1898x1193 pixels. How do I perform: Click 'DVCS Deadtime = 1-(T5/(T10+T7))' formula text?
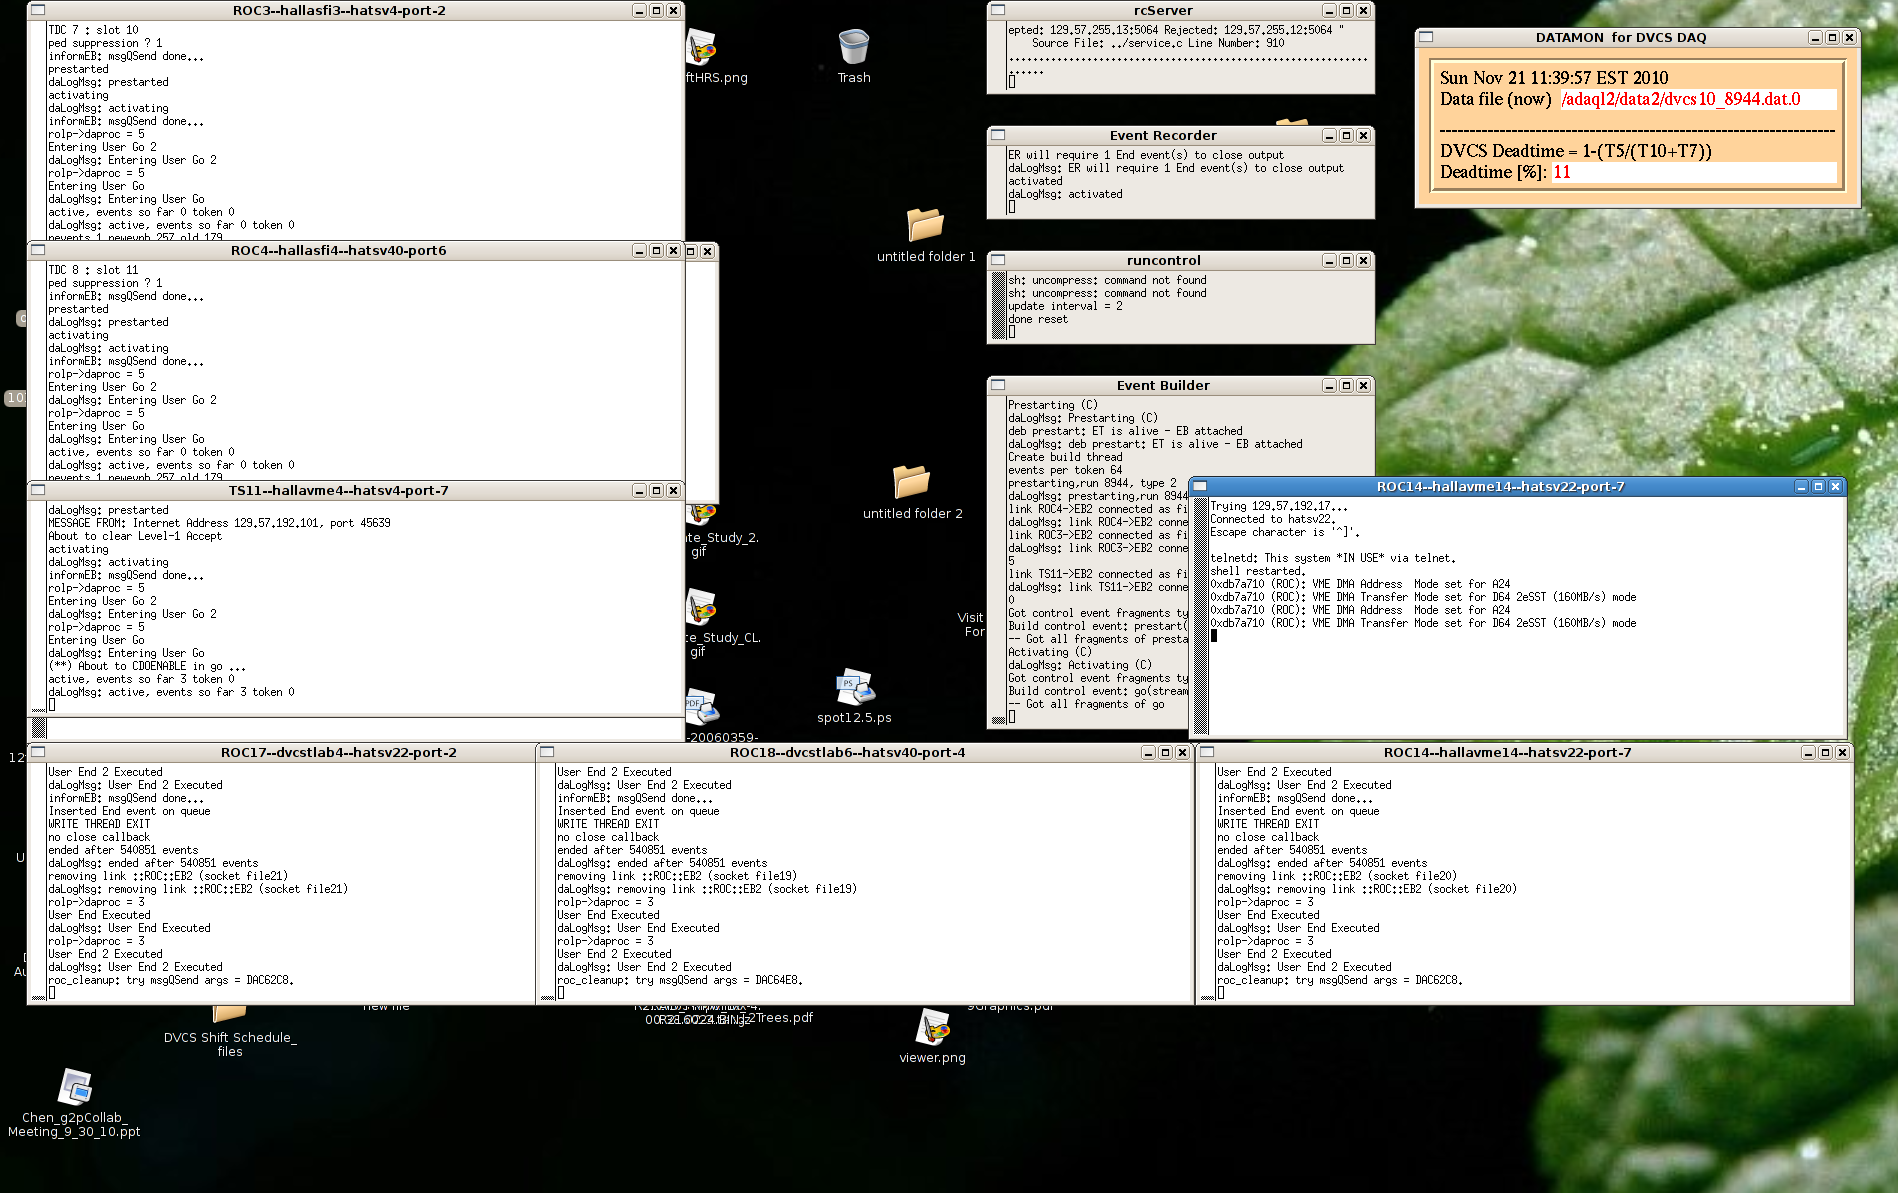pos(1576,151)
